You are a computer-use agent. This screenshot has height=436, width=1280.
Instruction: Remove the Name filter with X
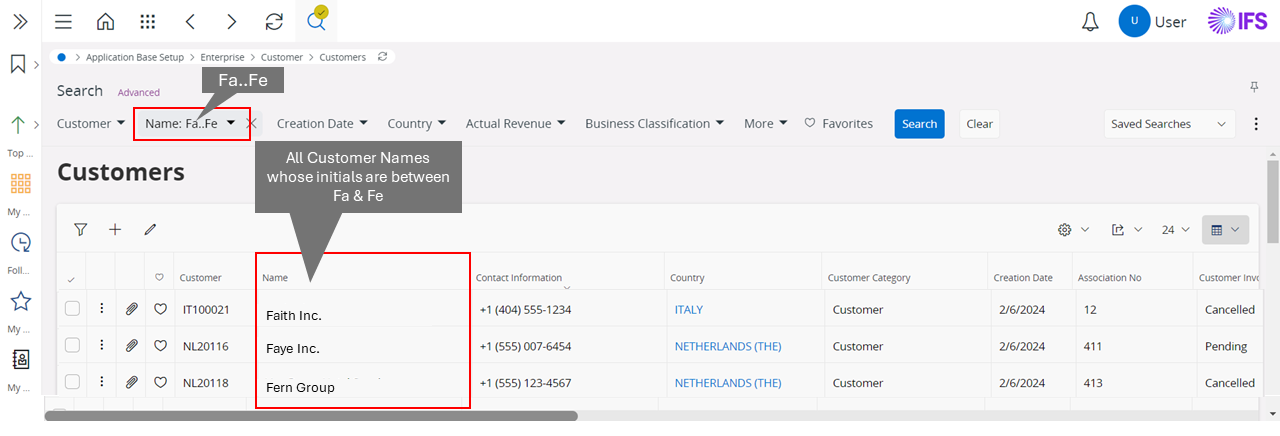coord(252,123)
